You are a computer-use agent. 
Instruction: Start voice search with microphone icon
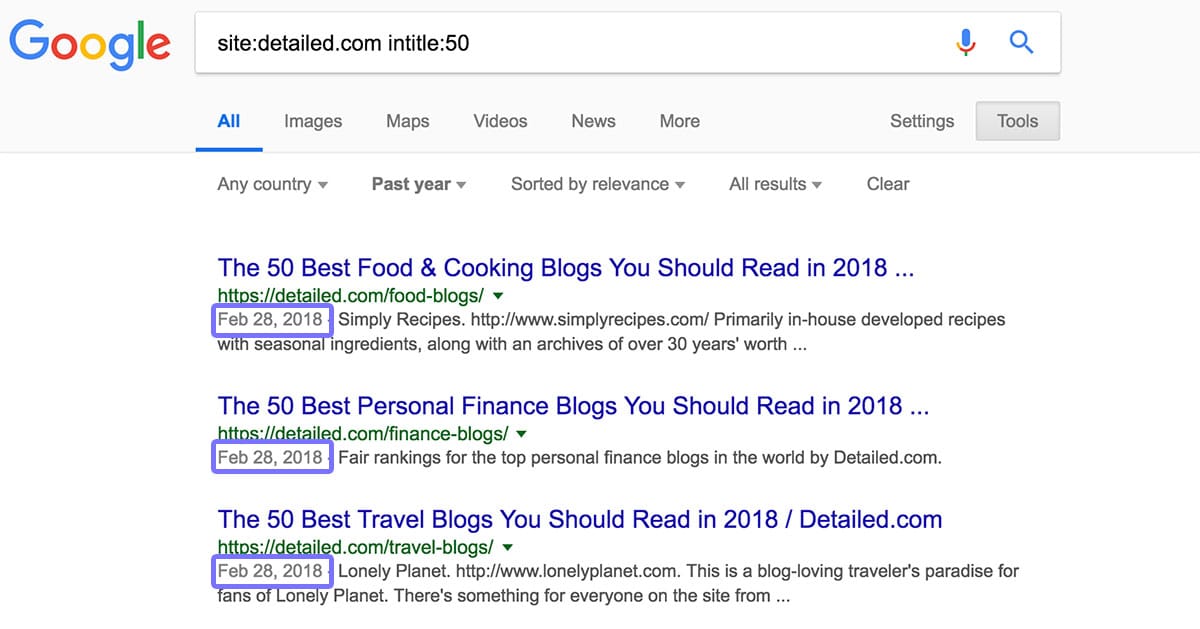[x=966, y=42]
